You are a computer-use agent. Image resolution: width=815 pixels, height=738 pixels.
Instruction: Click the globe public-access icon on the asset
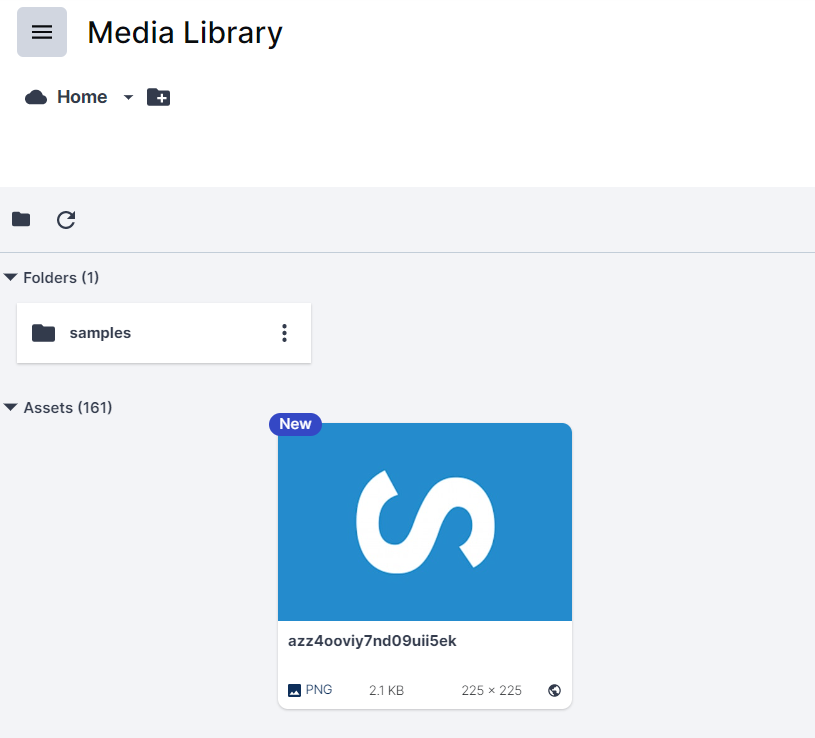(x=555, y=690)
